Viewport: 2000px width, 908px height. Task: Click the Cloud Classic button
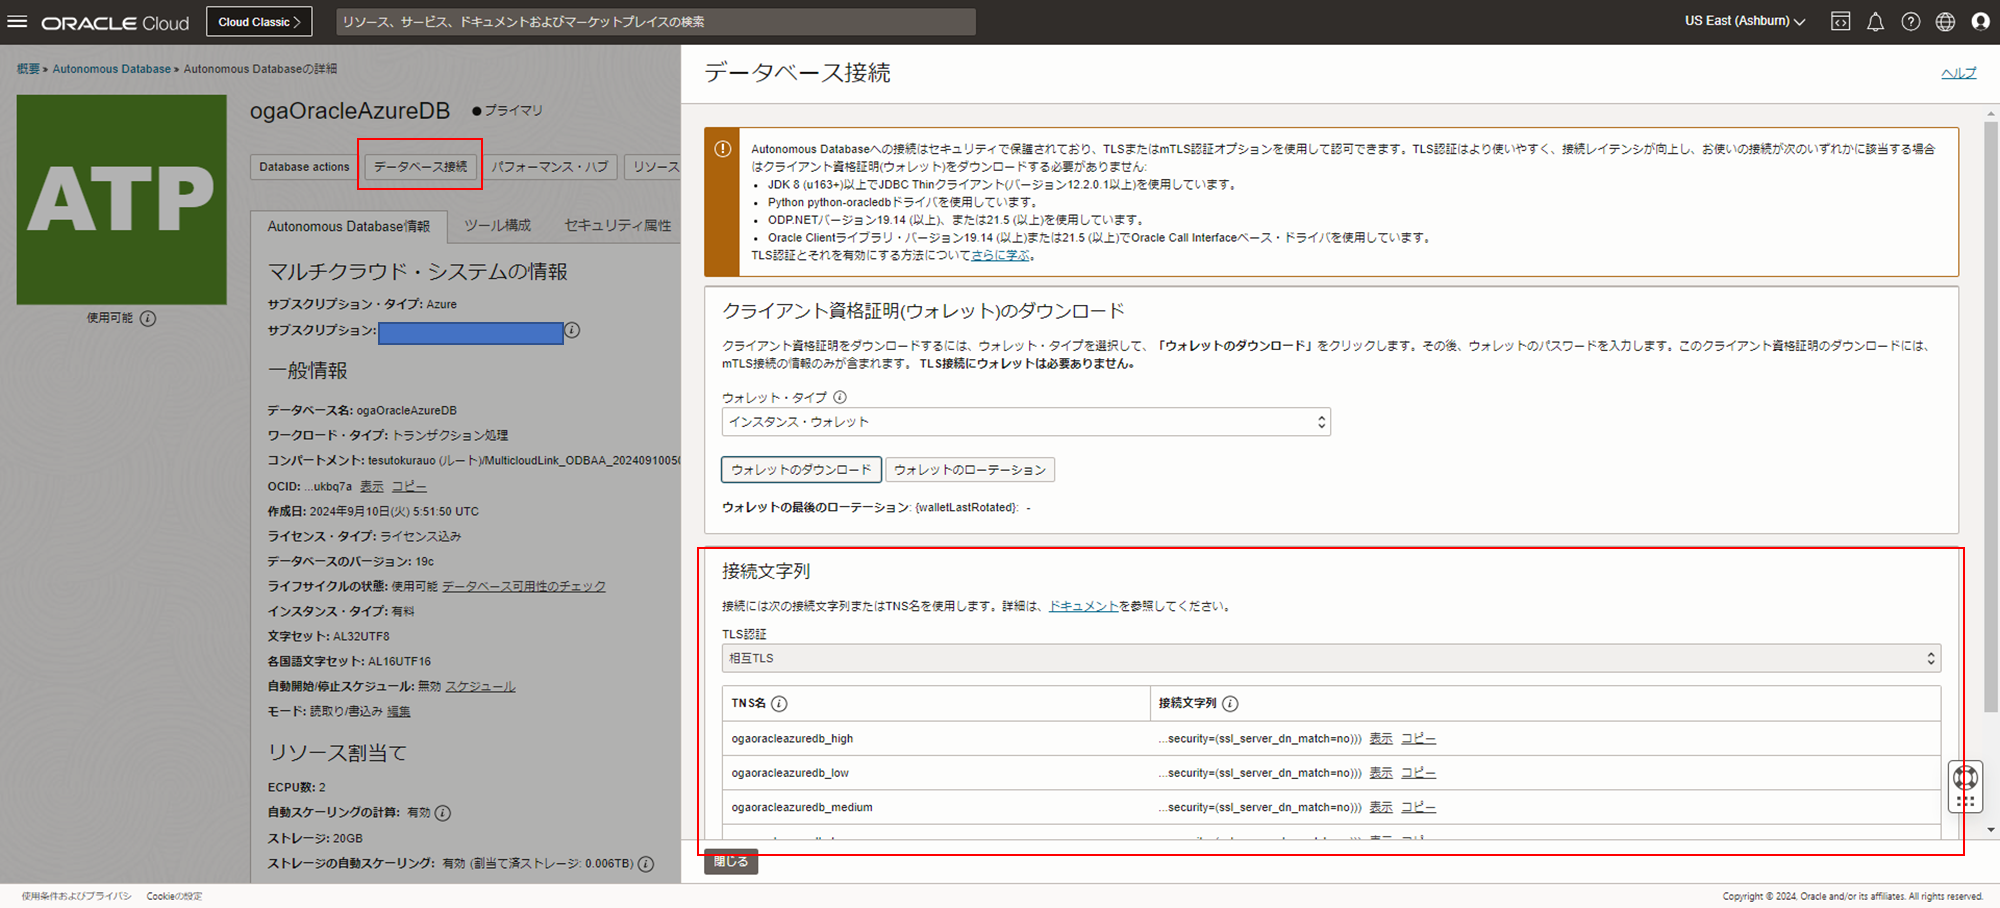click(x=259, y=22)
